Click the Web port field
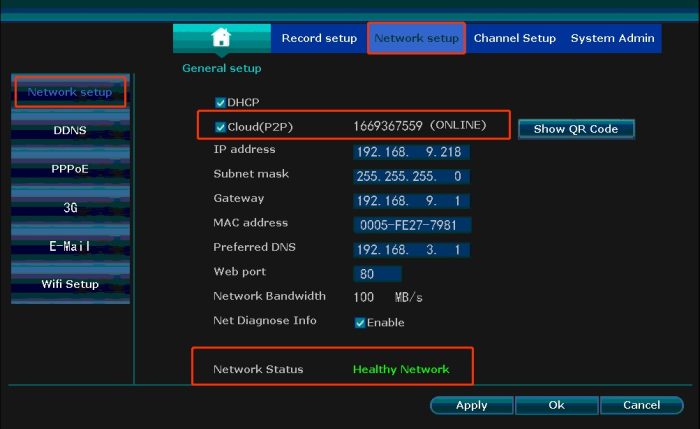Image resolution: width=700 pixels, height=429 pixels. coord(377,273)
